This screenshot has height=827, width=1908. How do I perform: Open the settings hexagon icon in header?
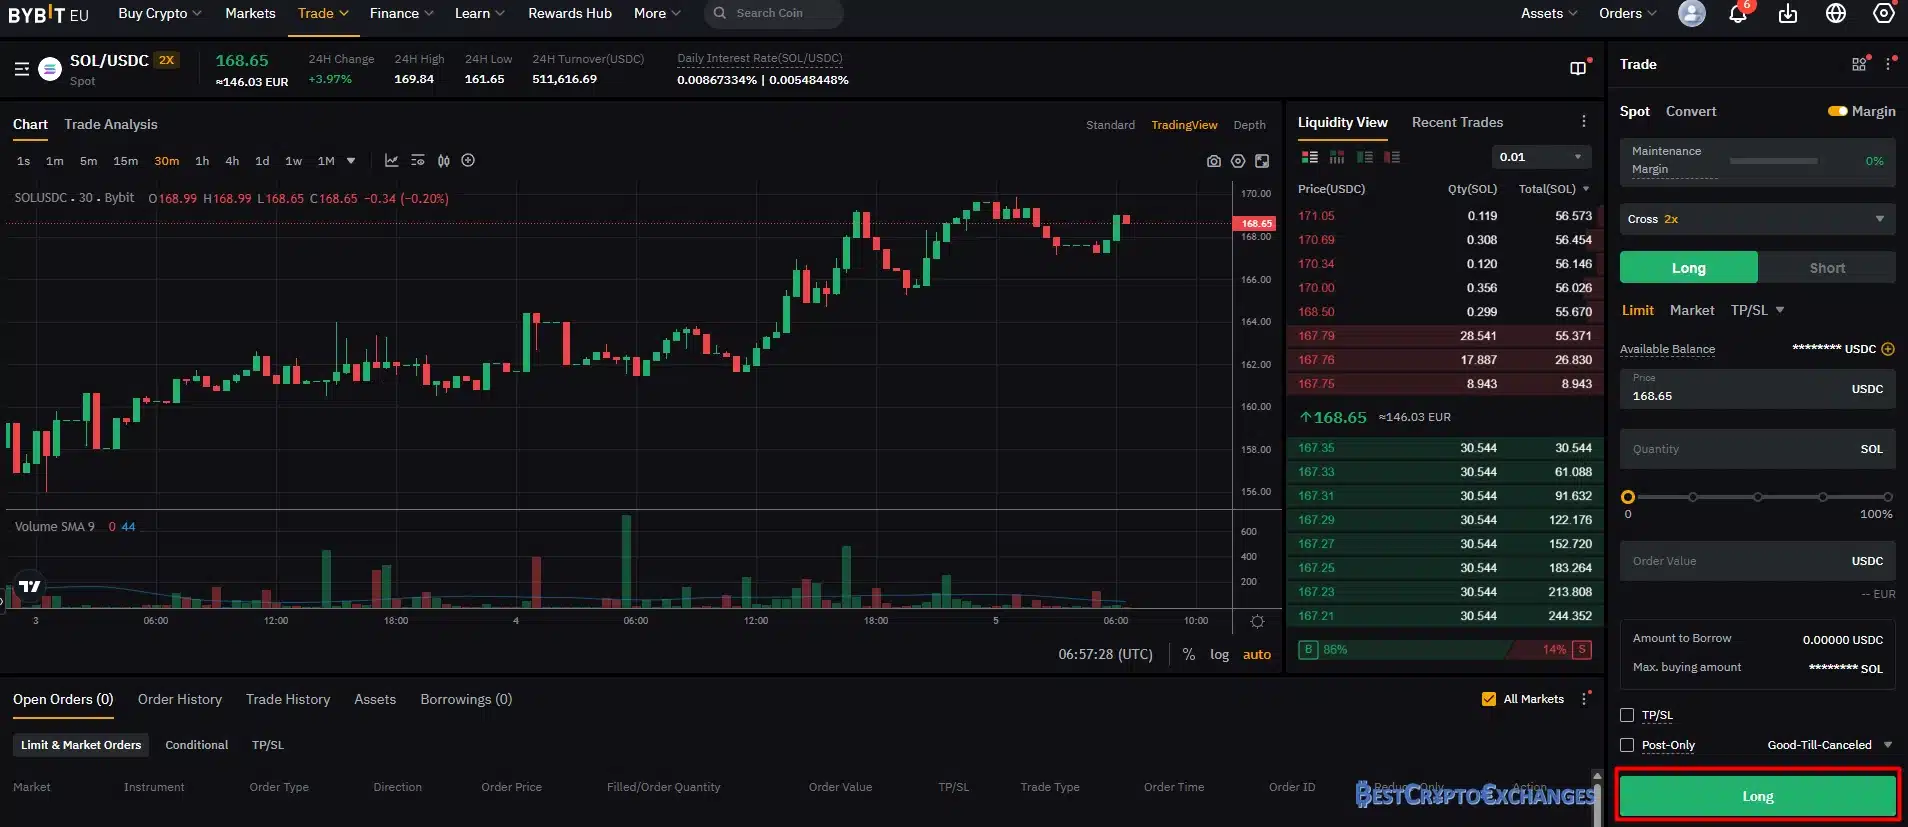(x=1884, y=14)
